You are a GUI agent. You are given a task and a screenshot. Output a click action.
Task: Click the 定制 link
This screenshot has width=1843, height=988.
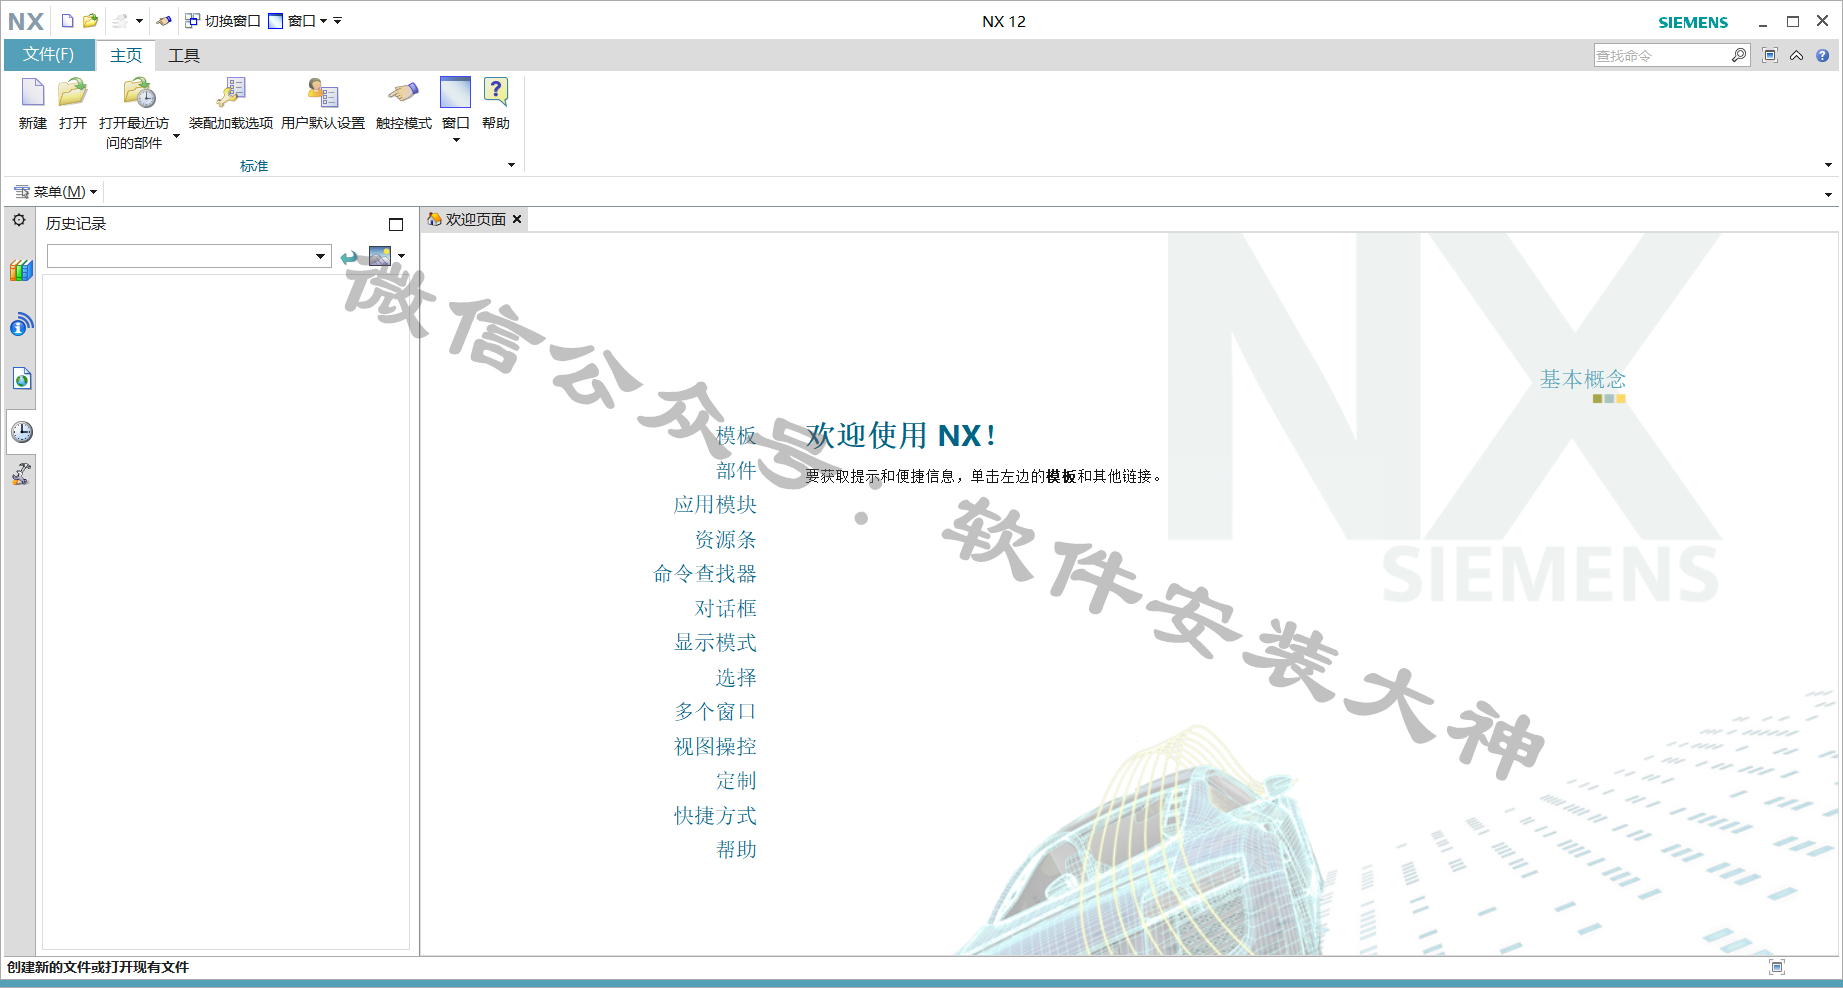pos(736,781)
